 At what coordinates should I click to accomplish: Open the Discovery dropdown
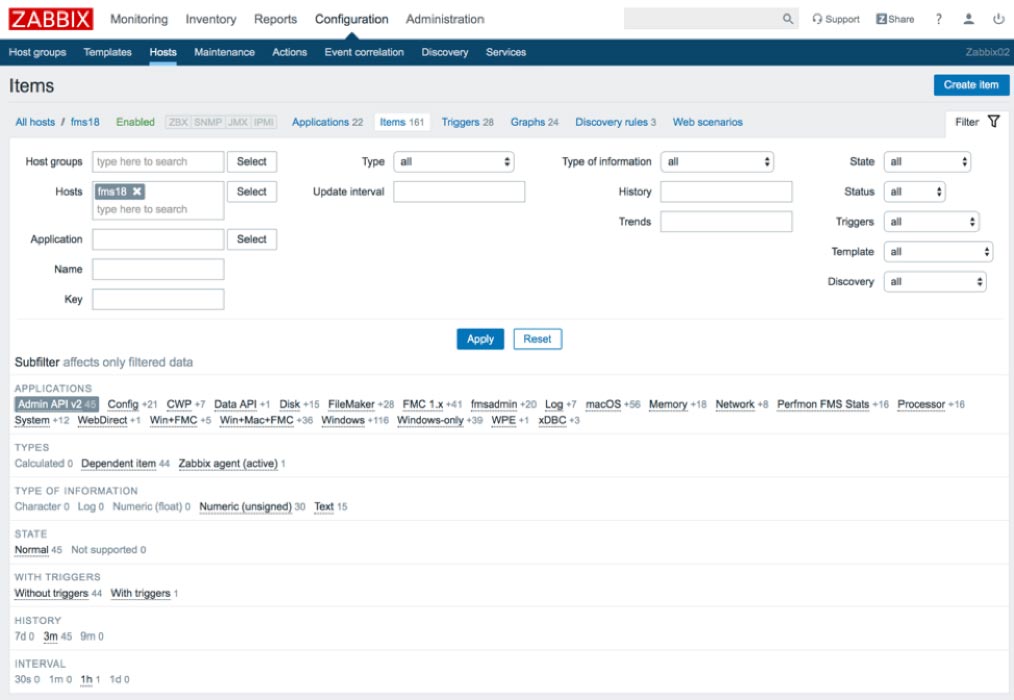(x=935, y=281)
